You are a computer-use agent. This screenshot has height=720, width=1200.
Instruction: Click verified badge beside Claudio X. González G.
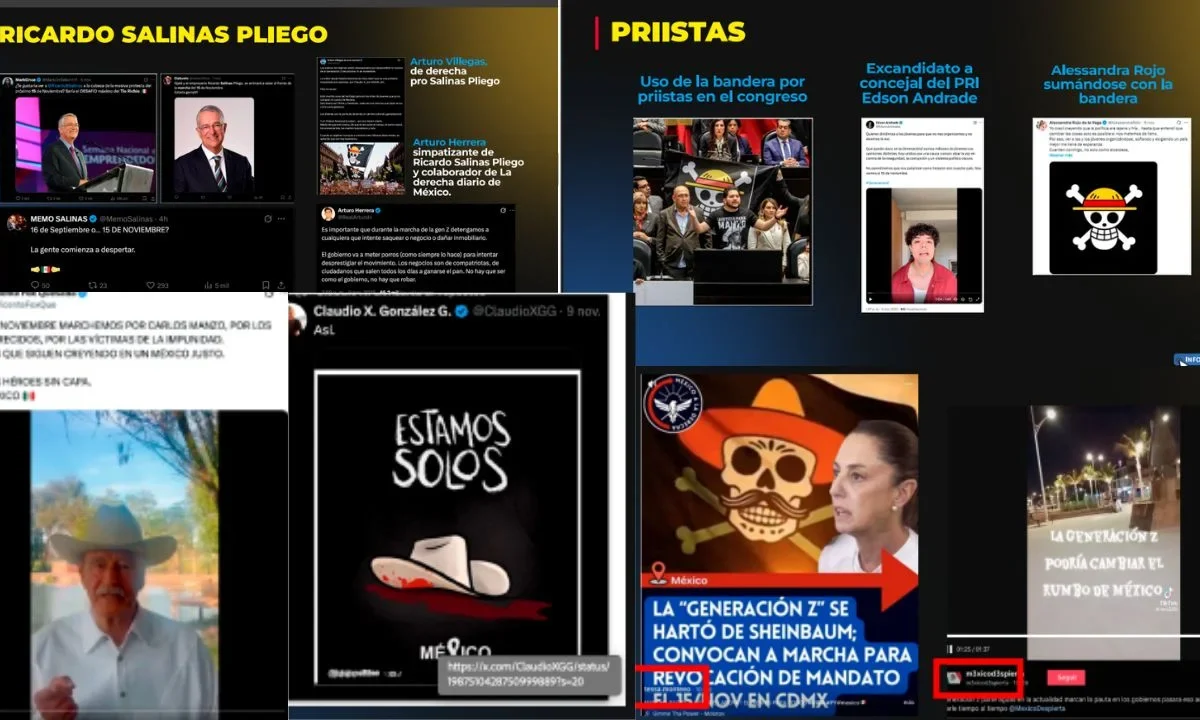pos(462,311)
